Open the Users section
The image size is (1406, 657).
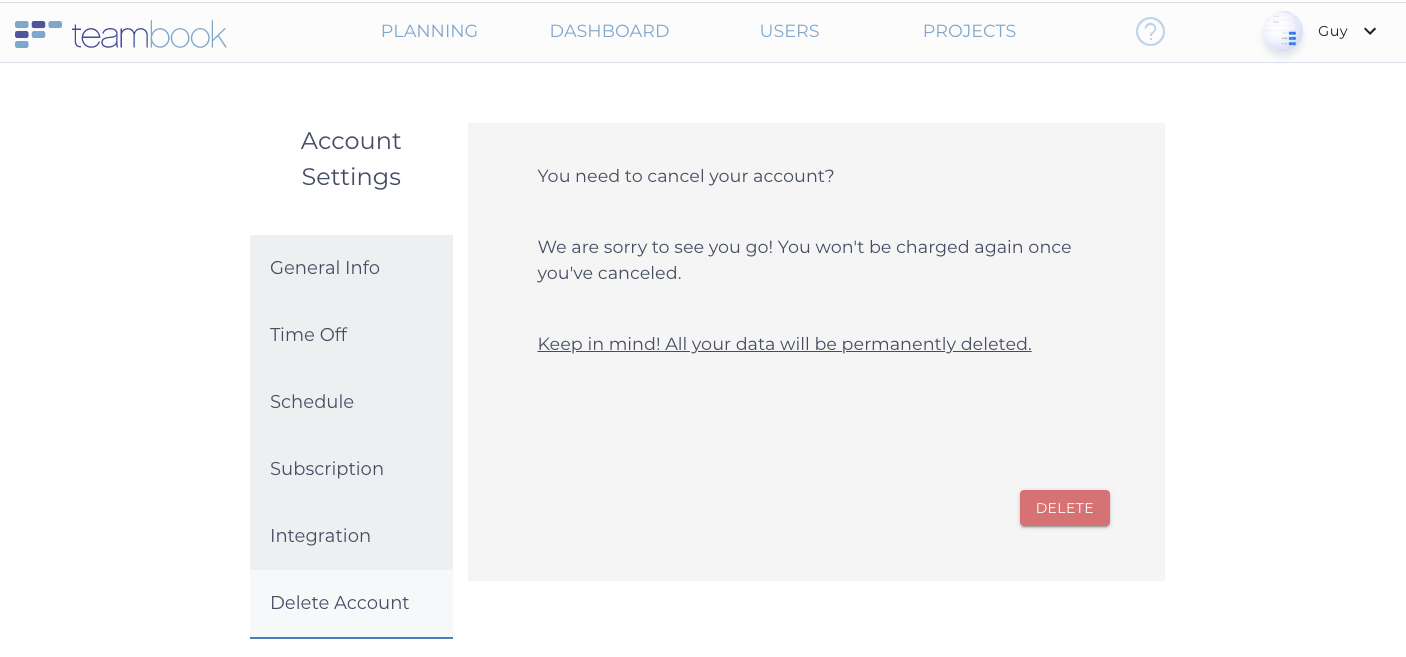789,31
